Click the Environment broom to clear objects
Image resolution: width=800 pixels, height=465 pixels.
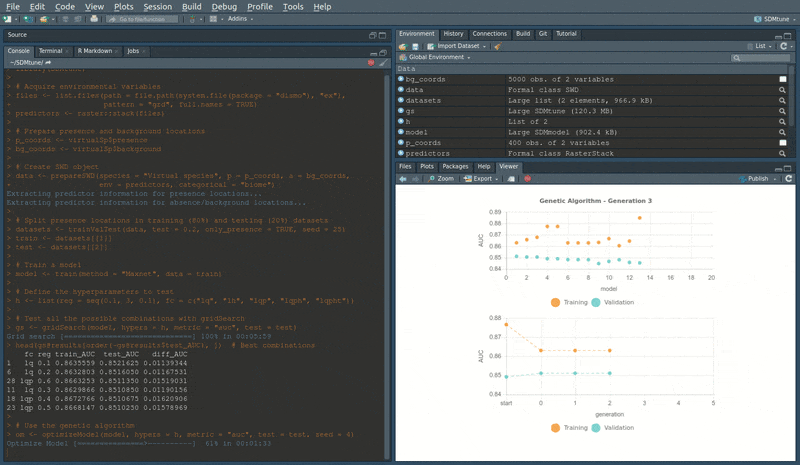tap(497, 46)
